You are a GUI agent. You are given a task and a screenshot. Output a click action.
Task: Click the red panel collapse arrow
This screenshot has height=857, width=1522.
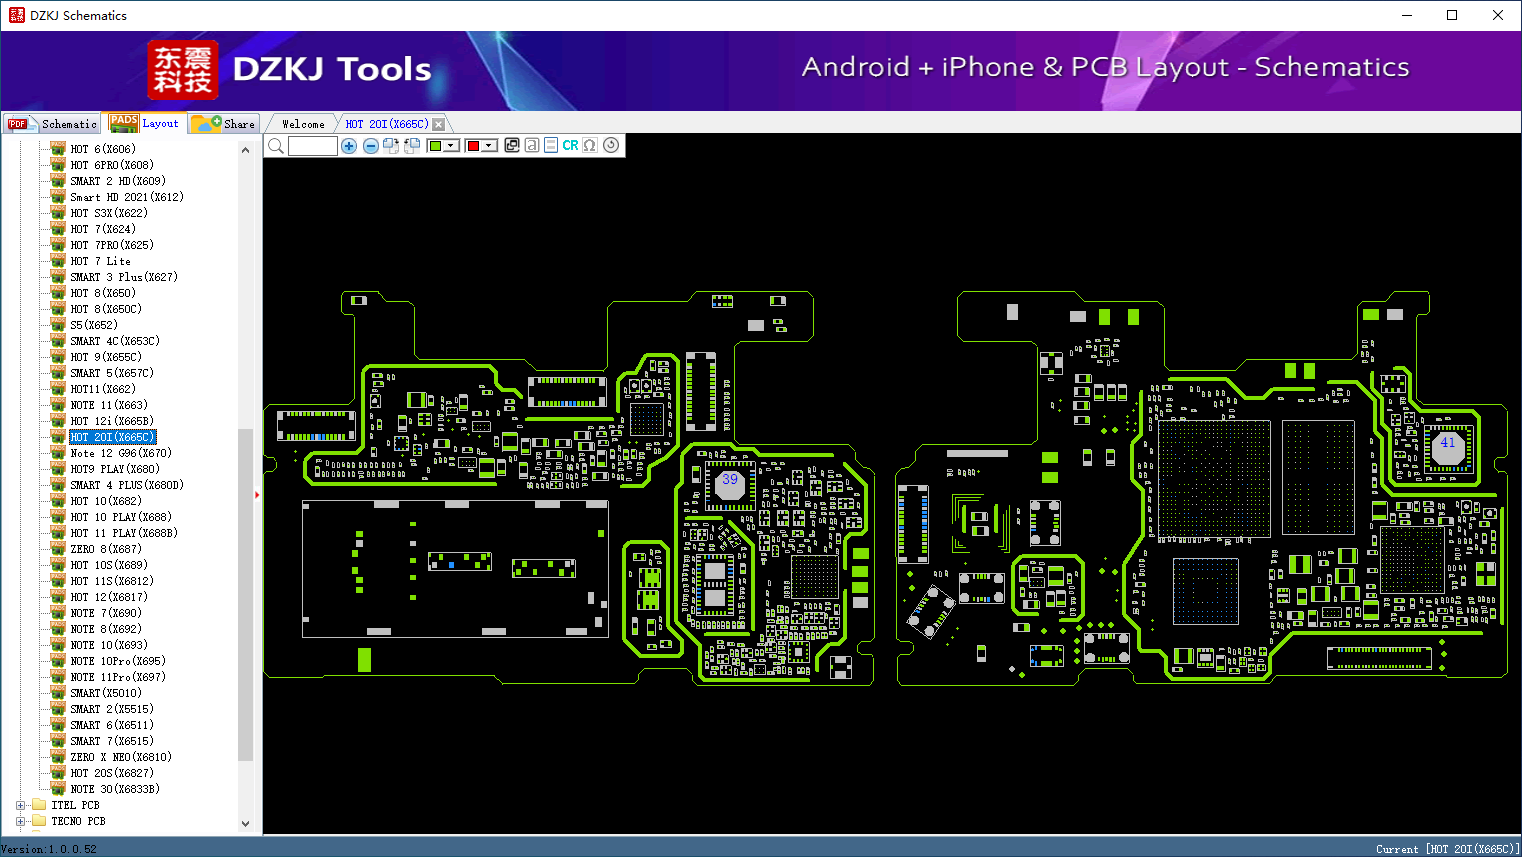click(x=257, y=495)
